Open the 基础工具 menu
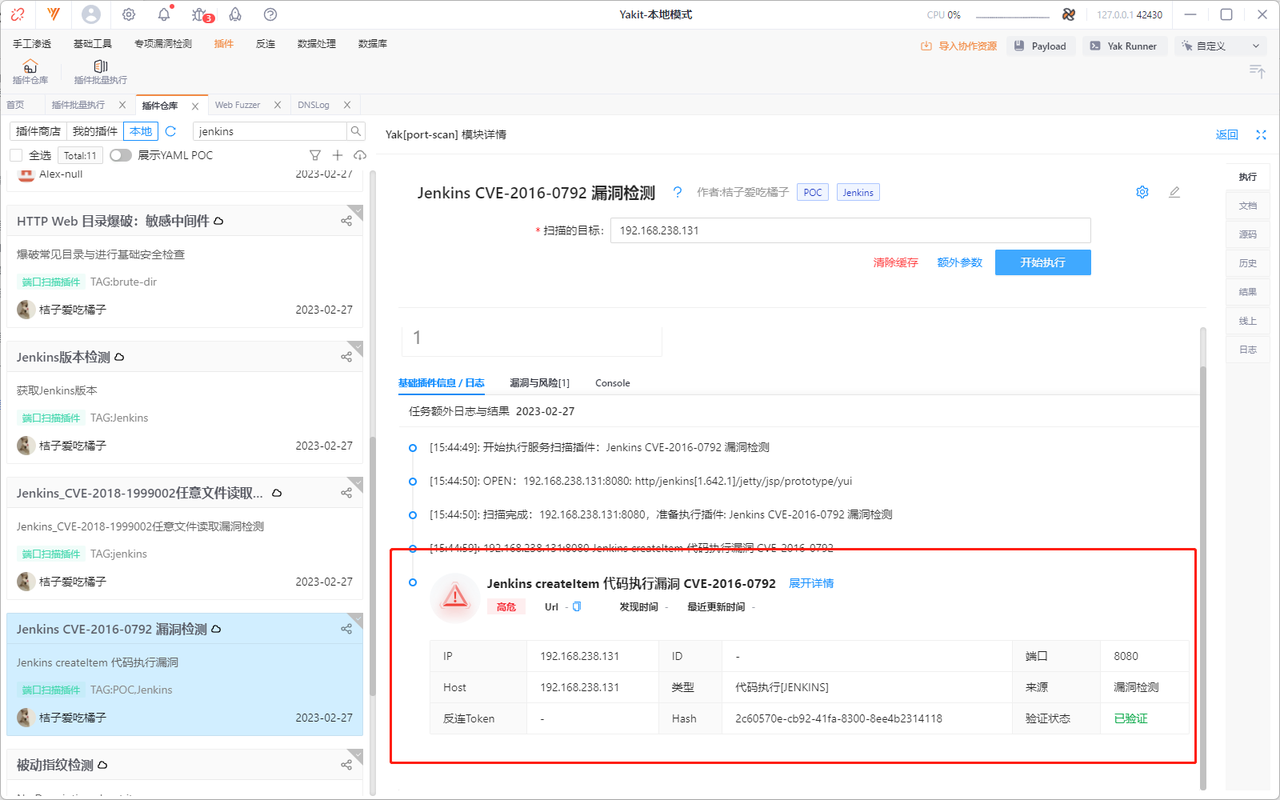 tap(93, 44)
